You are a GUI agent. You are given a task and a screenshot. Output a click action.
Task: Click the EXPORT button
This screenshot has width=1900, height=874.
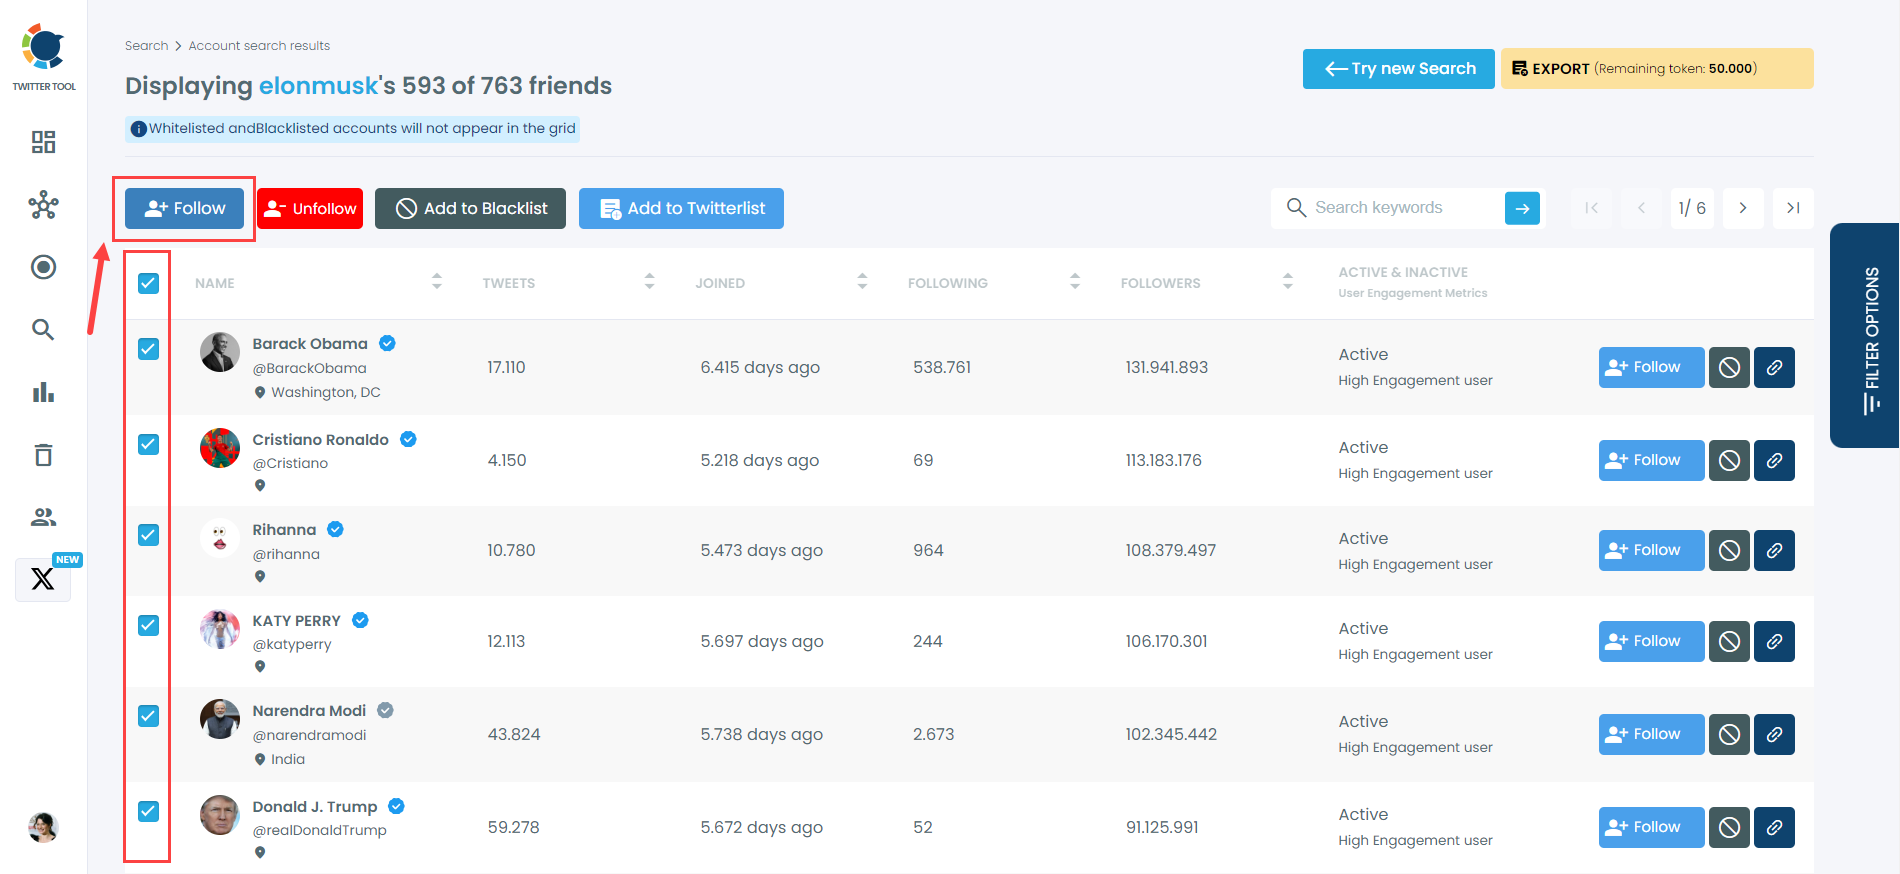[1657, 69]
